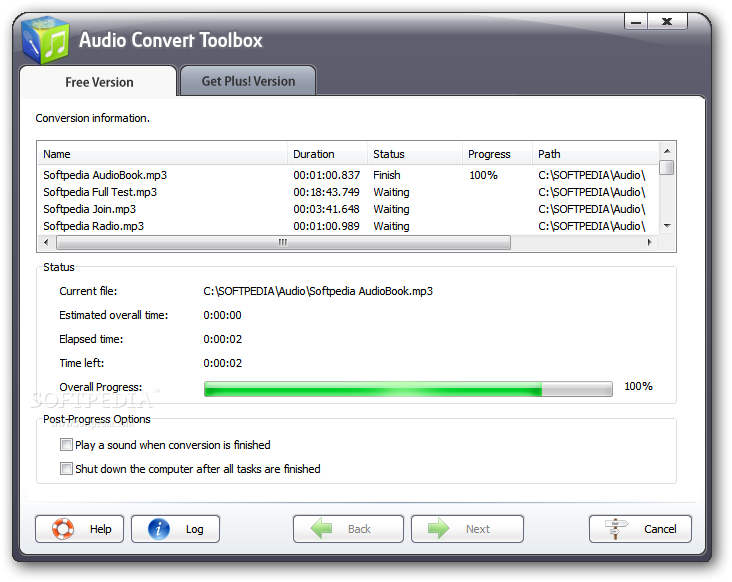
Task: Click the lifebuoy Help icon
Action: pyautogui.click(x=63, y=529)
